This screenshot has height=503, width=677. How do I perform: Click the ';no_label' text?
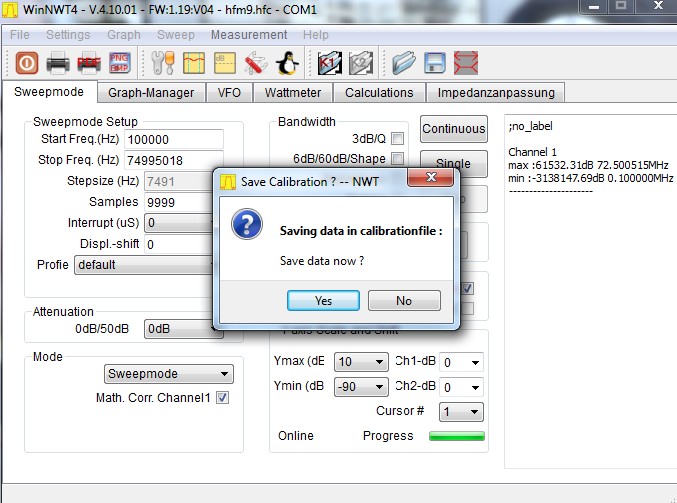[530, 126]
